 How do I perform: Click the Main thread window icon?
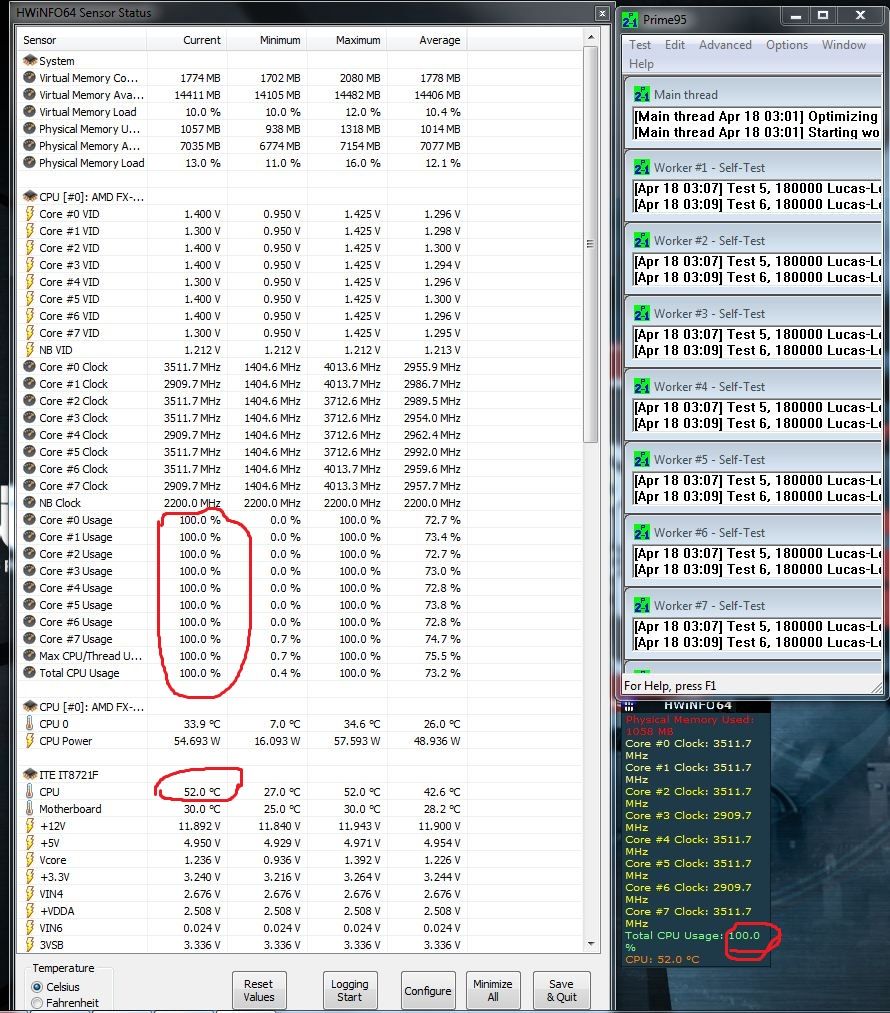tap(642, 94)
